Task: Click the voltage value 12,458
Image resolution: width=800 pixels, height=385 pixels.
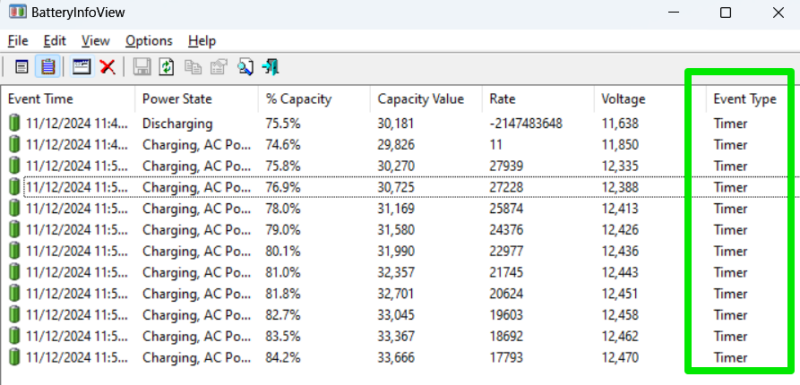Action: click(x=620, y=315)
